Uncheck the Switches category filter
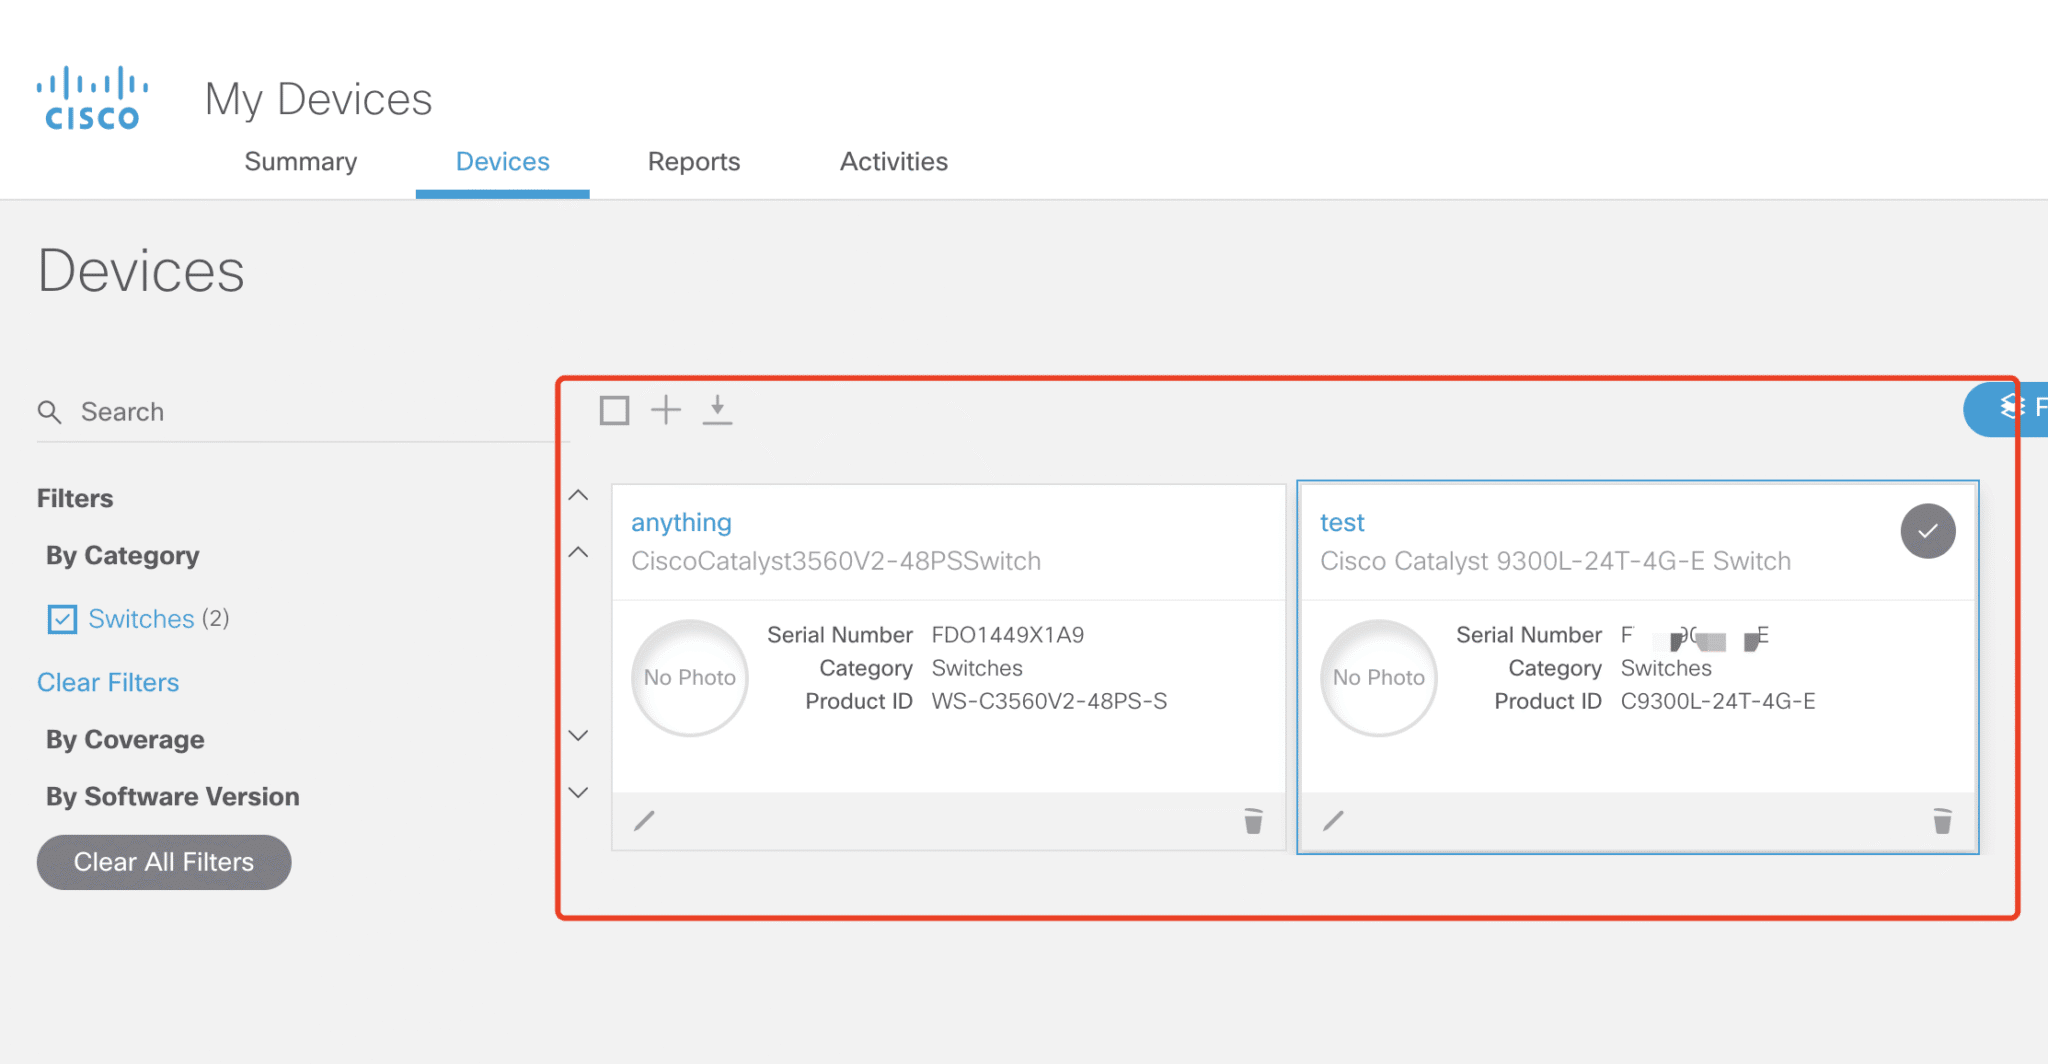2048x1064 pixels. (x=62, y=618)
